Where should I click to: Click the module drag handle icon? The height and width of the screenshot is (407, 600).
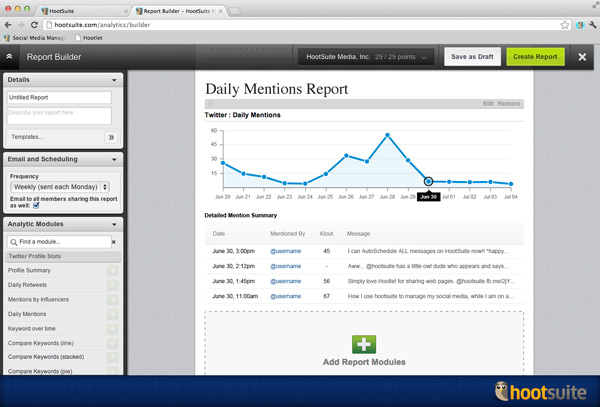pyautogui.click(x=210, y=104)
